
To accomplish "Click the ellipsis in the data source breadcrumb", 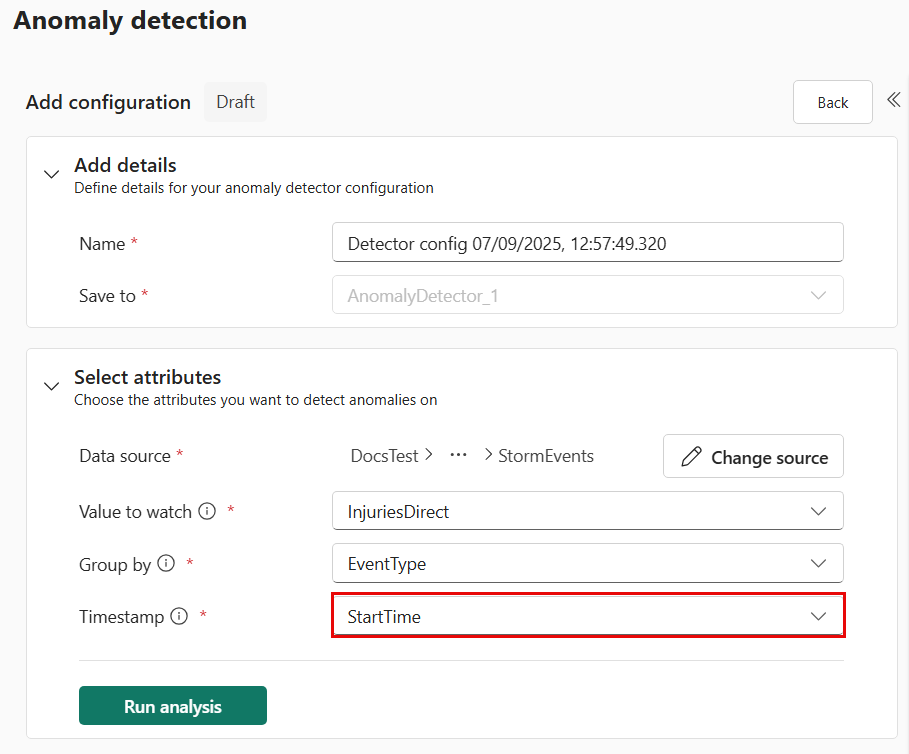I will tap(459, 455).
